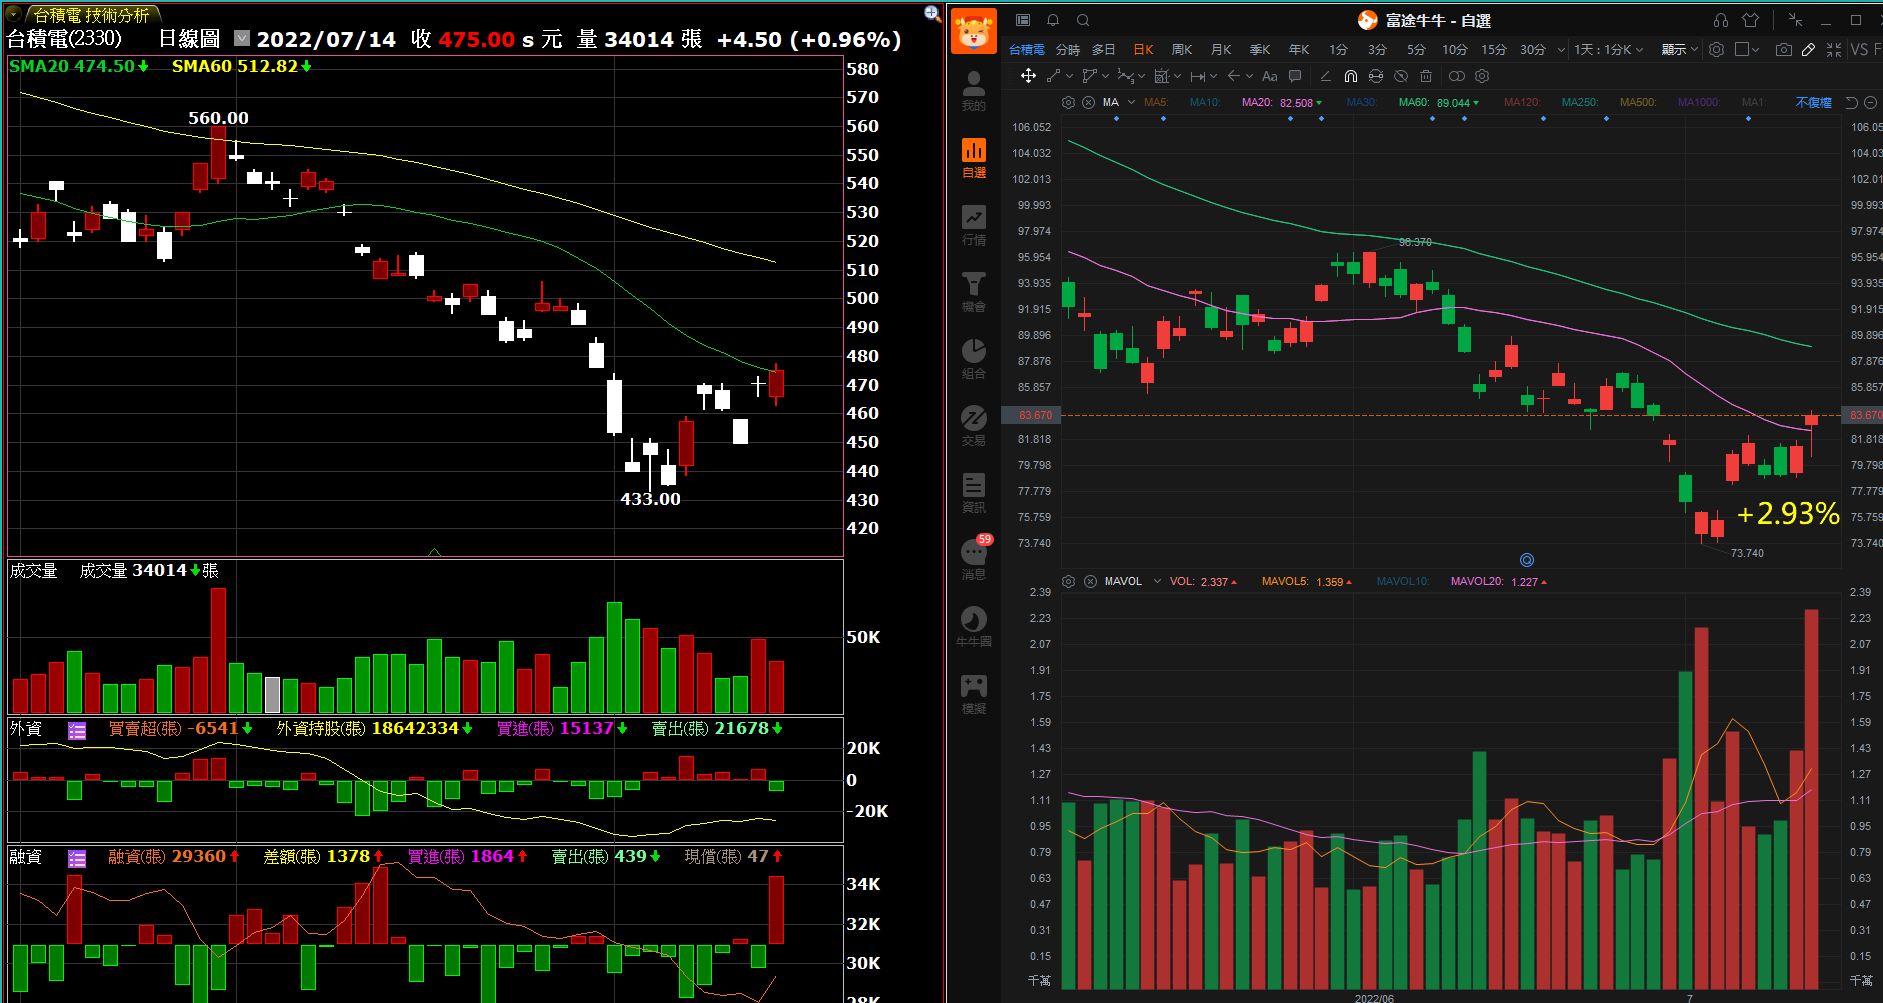1883x1003 pixels.
Task: Click the Futu mascot avatar logo
Action: point(974,30)
